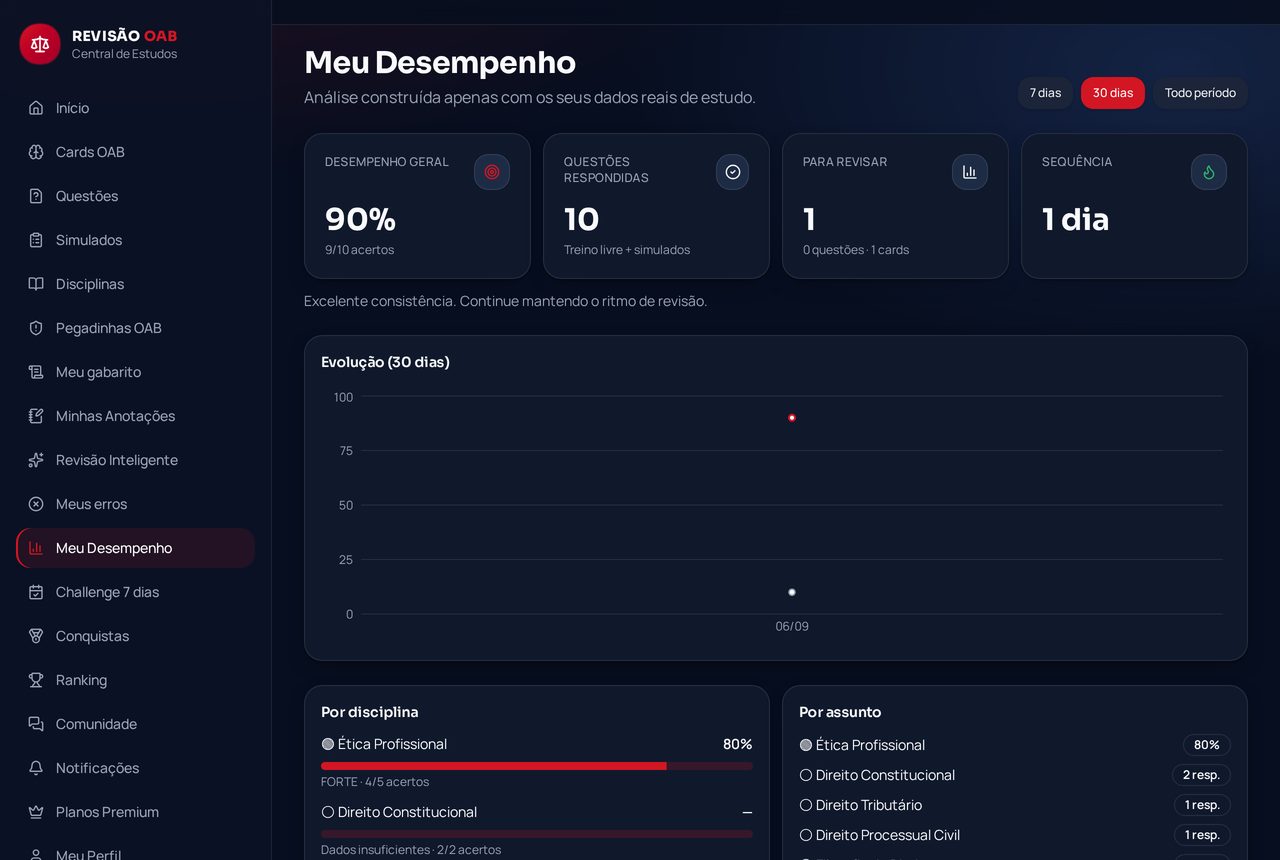Select the Todo período filter
The image size is (1280, 860).
(x=1200, y=93)
